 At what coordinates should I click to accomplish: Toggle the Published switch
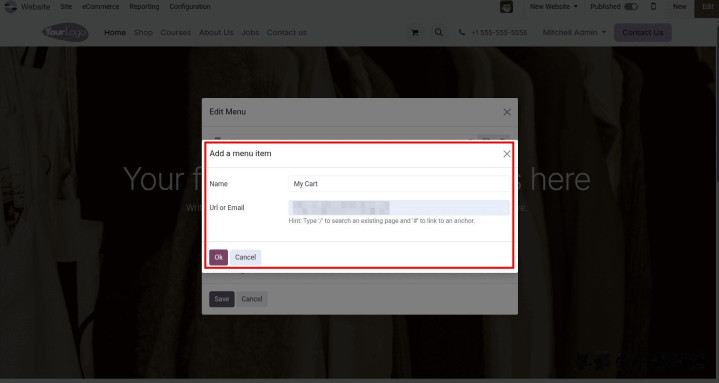[631, 7]
